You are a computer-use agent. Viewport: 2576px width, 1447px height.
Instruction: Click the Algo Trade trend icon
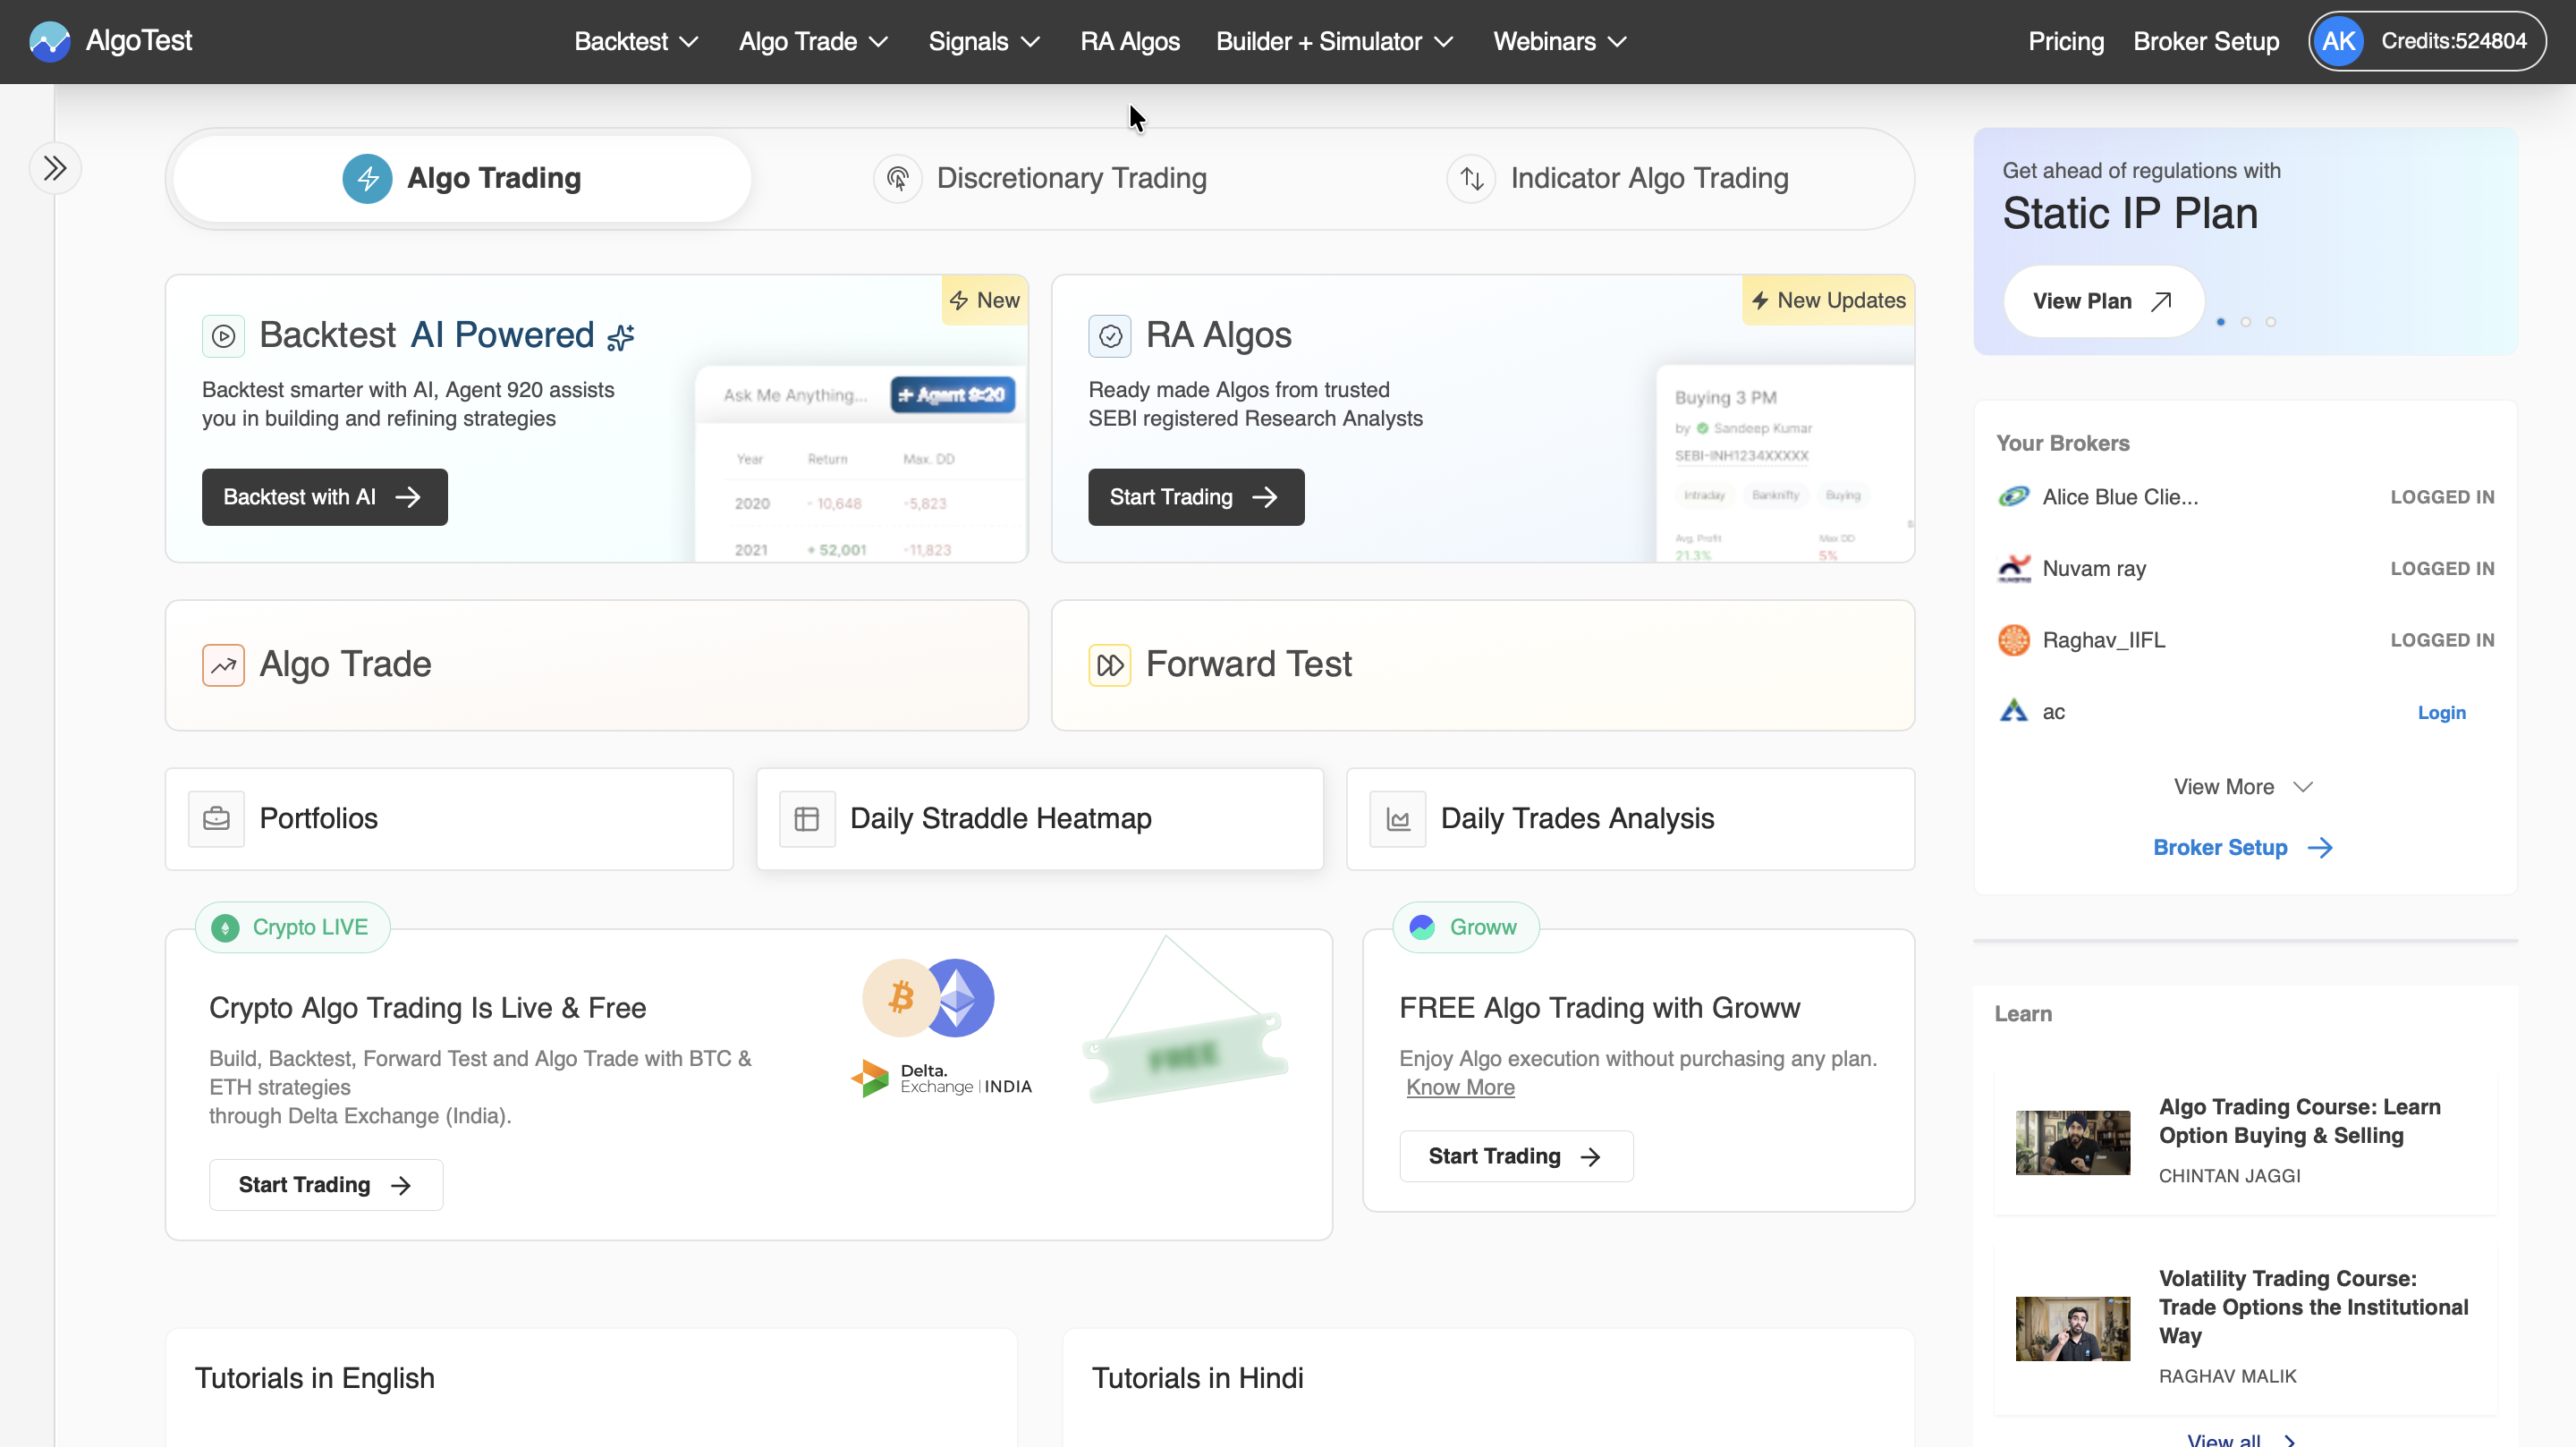coord(223,665)
